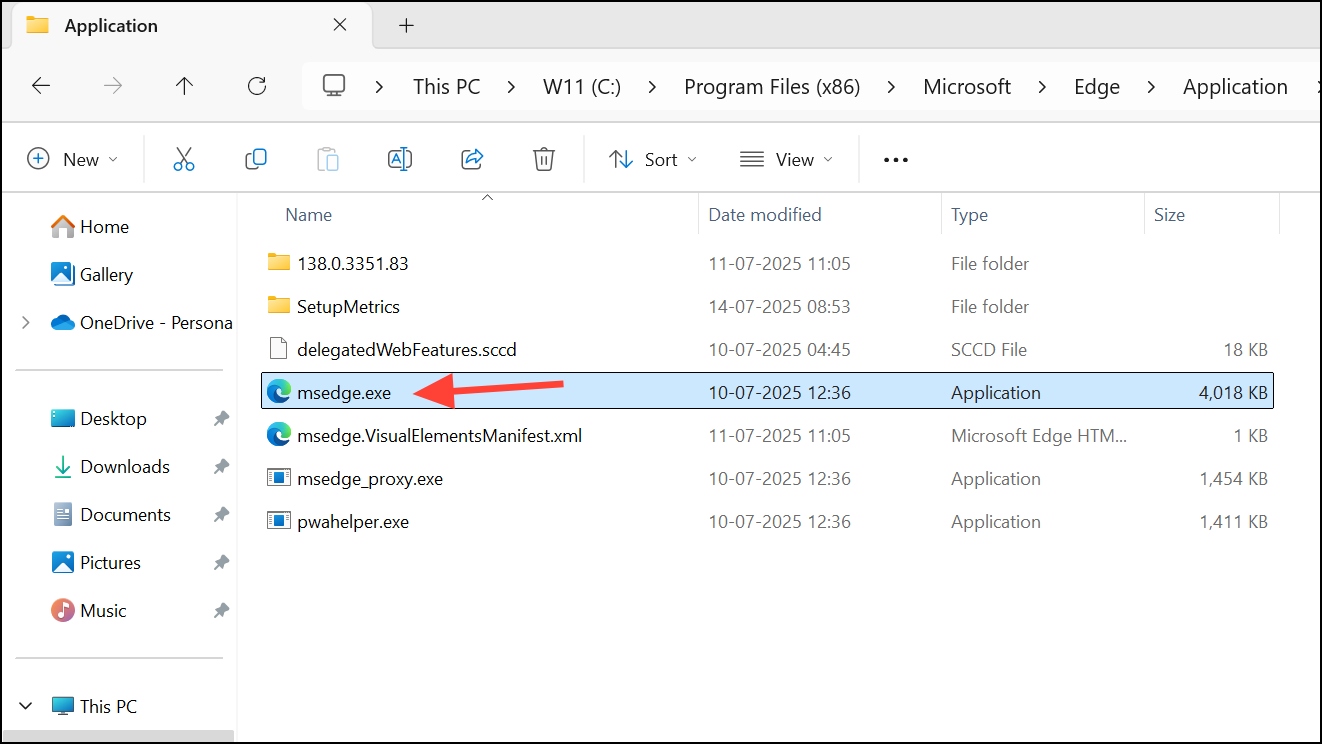Navigate to W11 (C:) breadcrumb
Image resolution: width=1322 pixels, height=744 pixels.
582,87
